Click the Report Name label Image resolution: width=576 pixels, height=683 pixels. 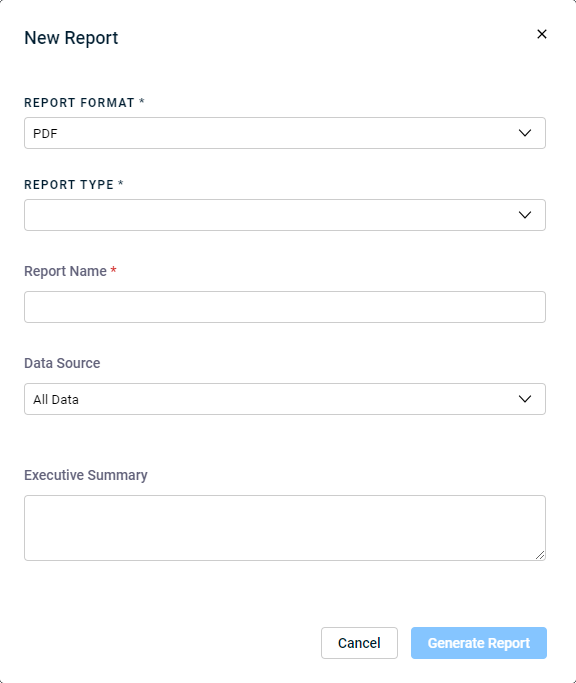pyautogui.click(x=65, y=271)
